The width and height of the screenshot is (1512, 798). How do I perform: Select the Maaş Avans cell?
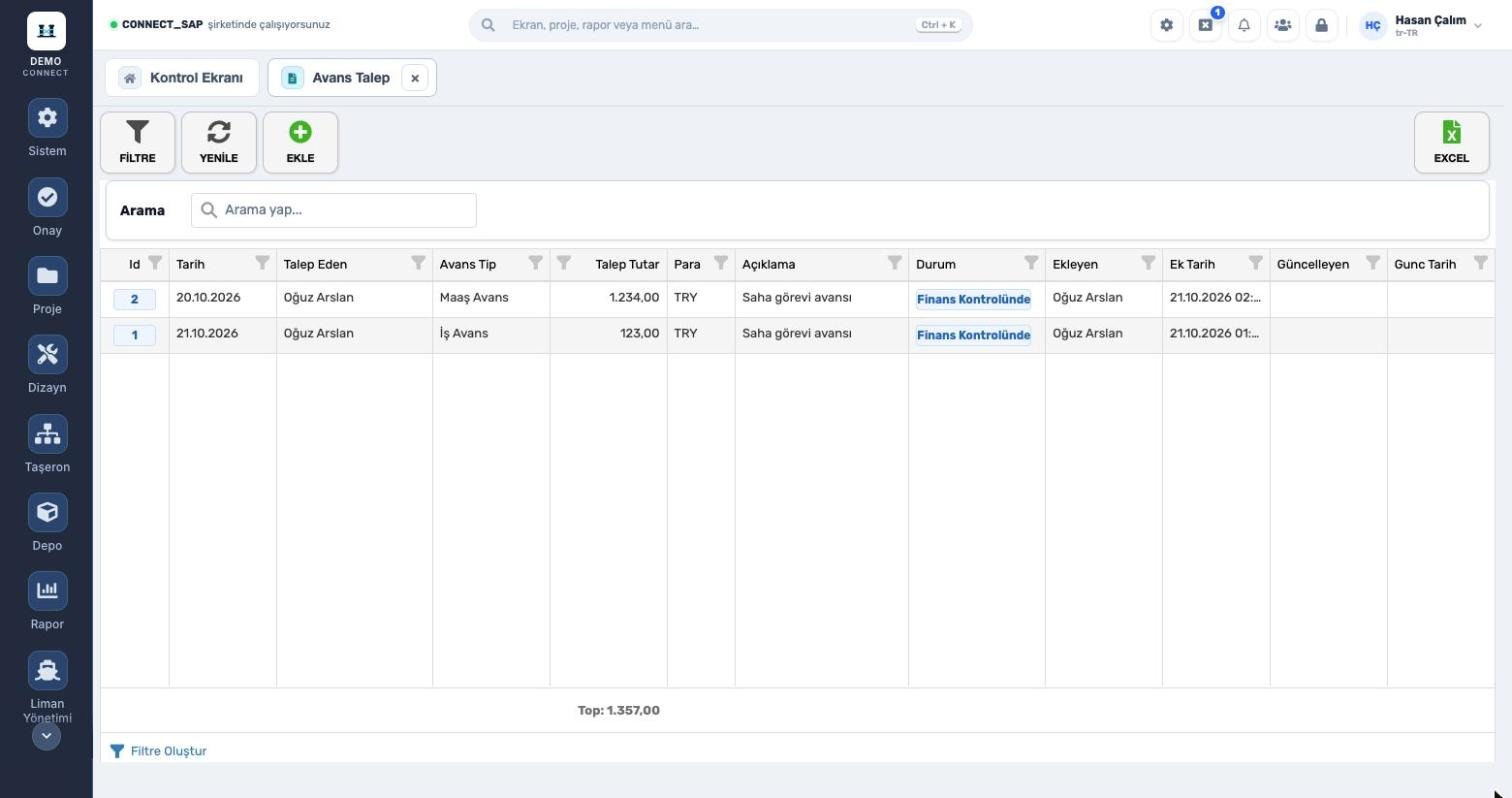(491, 299)
